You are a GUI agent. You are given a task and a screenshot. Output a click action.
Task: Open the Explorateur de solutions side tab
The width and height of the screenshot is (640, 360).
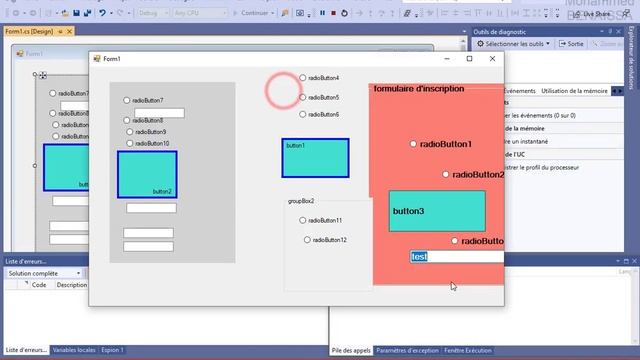pos(631,57)
